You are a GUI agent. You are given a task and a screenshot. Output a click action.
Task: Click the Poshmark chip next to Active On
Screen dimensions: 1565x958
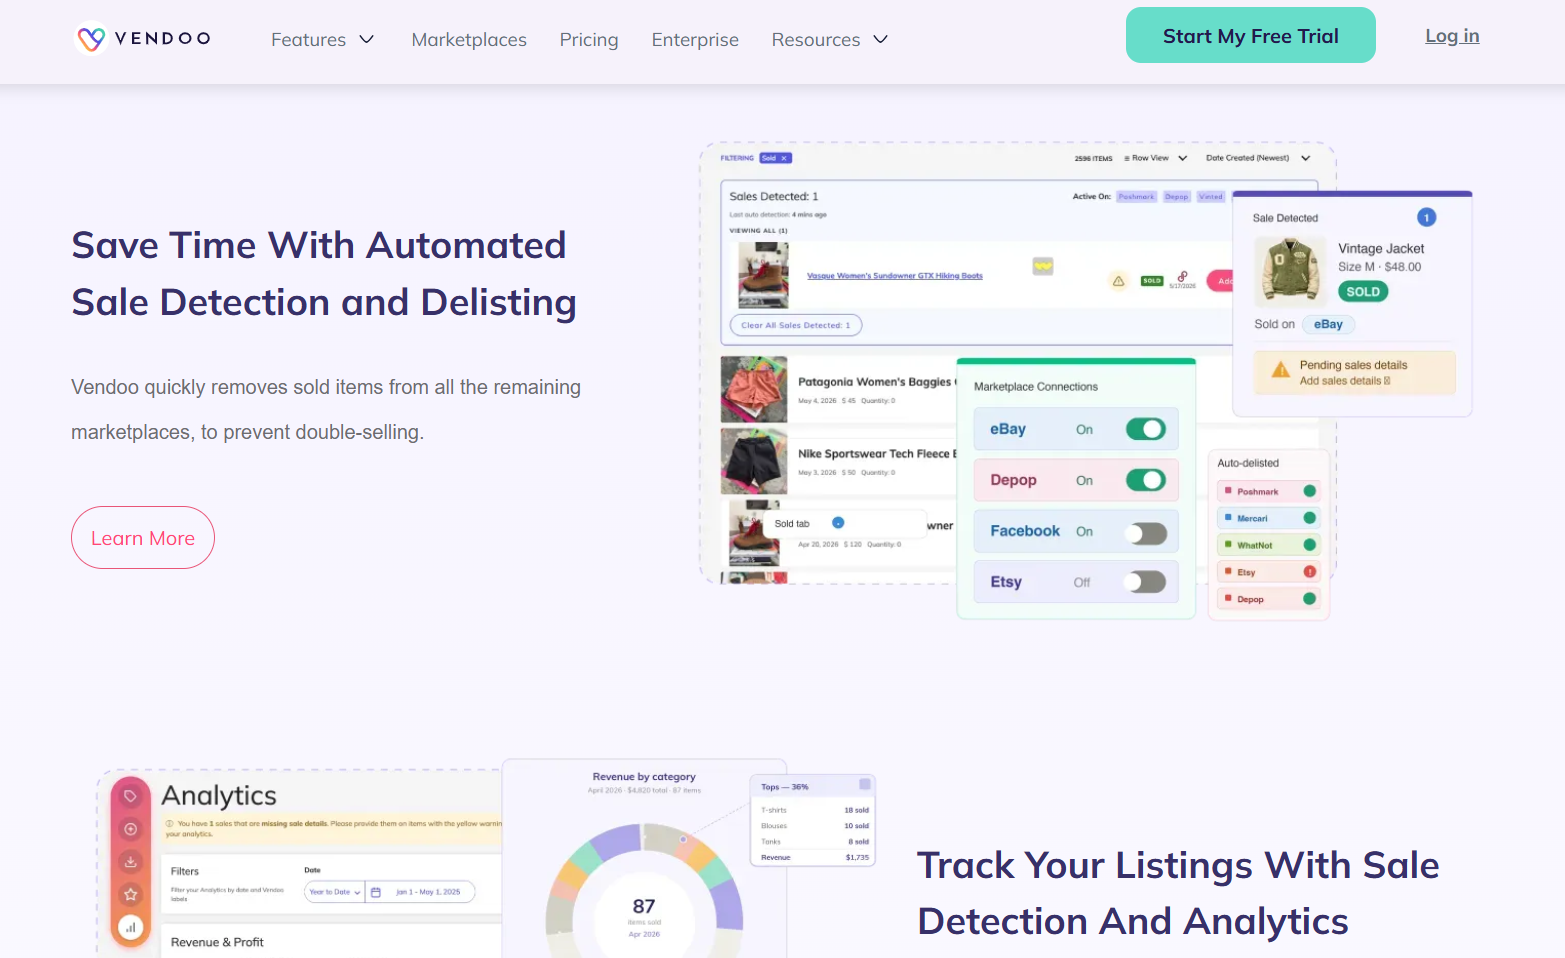1136,197
